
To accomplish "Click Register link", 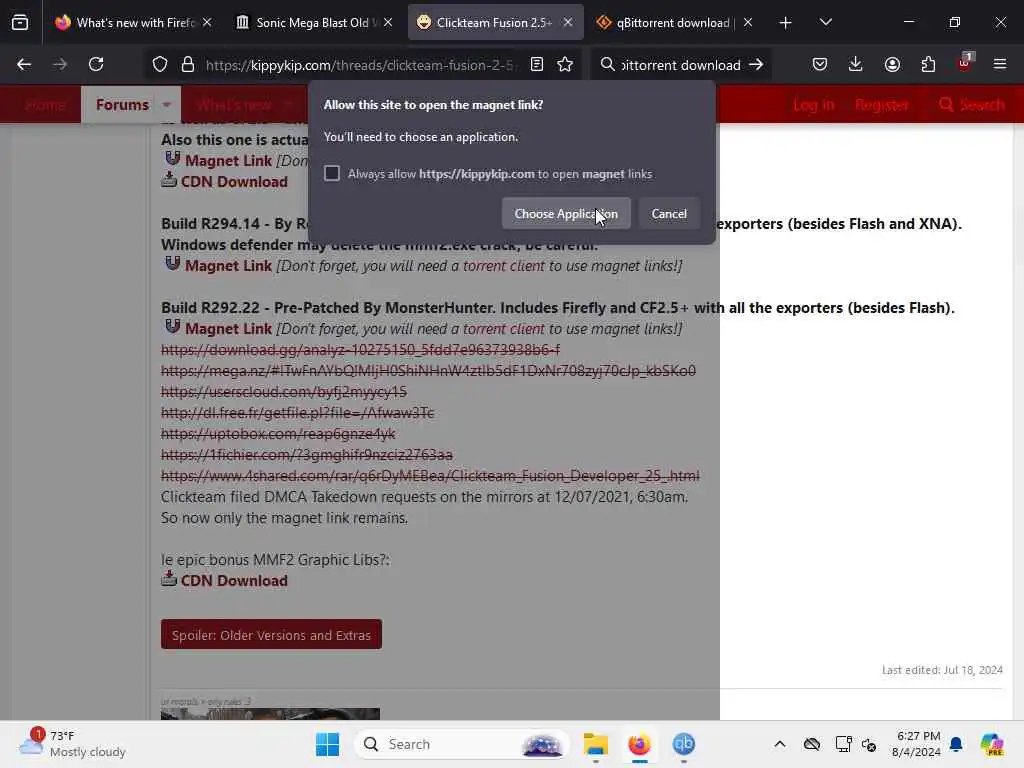I will point(882,104).
